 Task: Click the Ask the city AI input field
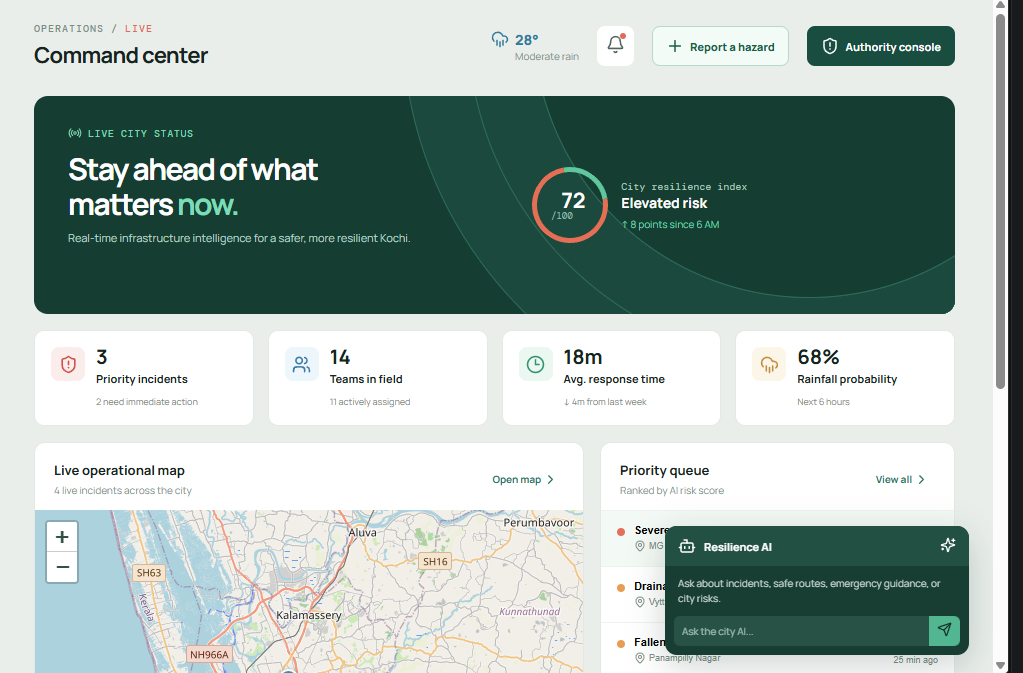click(x=801, y=631)
